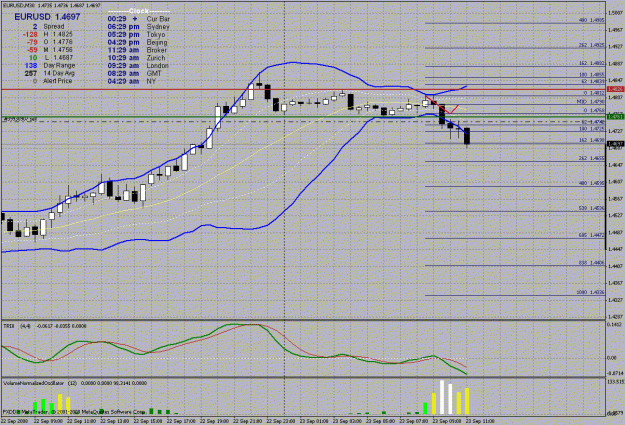Viewport: 625px width, 425px height.
Task: Select the upper blue band line at its peak
Action: pyautogui.click(x=293, y=63)
